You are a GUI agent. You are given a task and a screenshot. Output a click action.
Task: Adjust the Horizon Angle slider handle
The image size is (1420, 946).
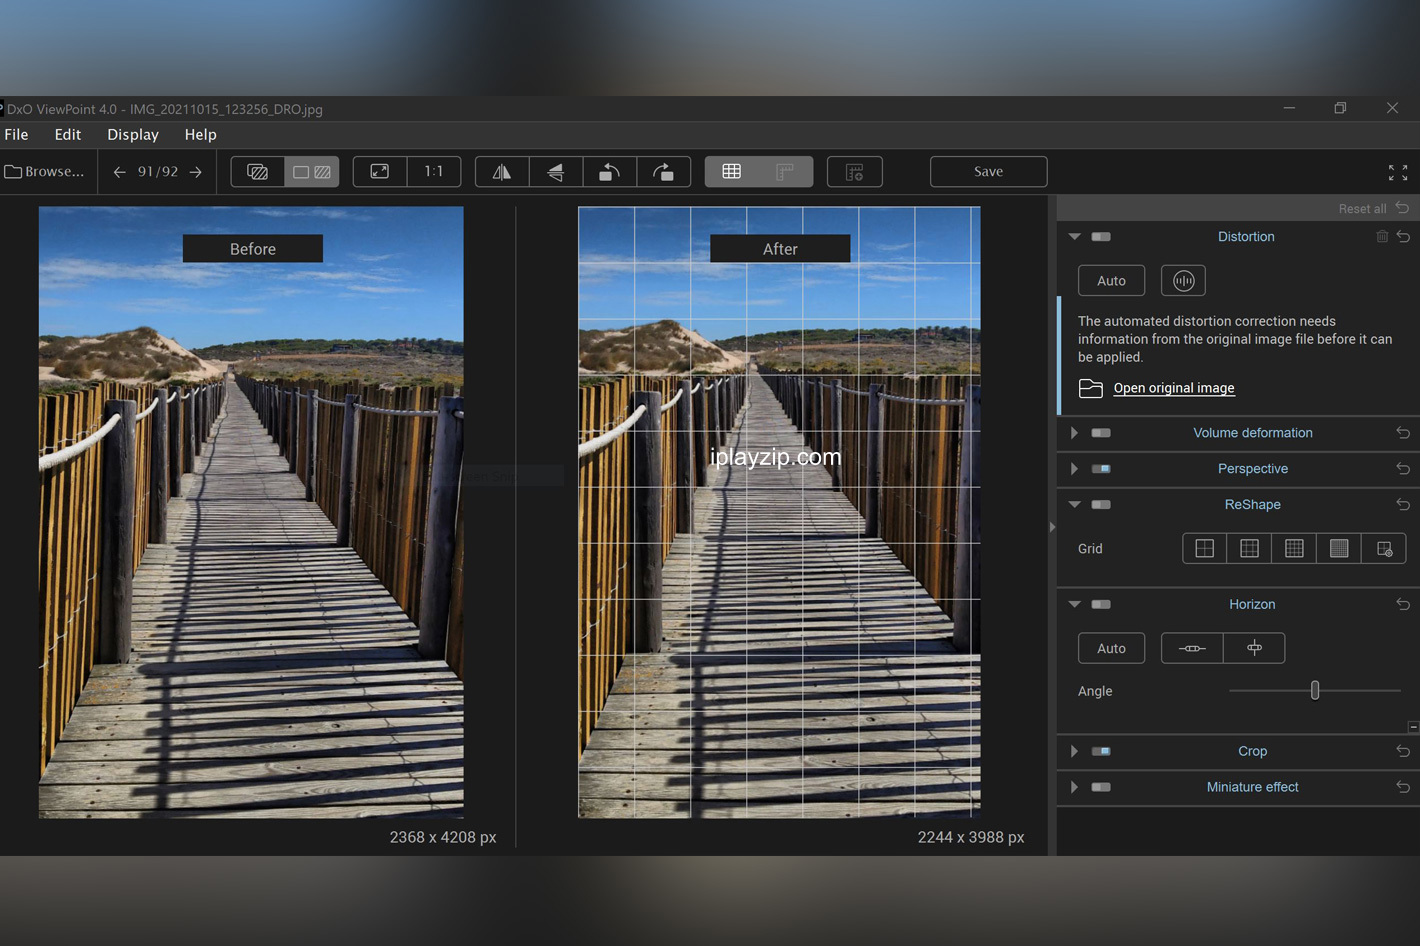click(x=1315, y=690)
